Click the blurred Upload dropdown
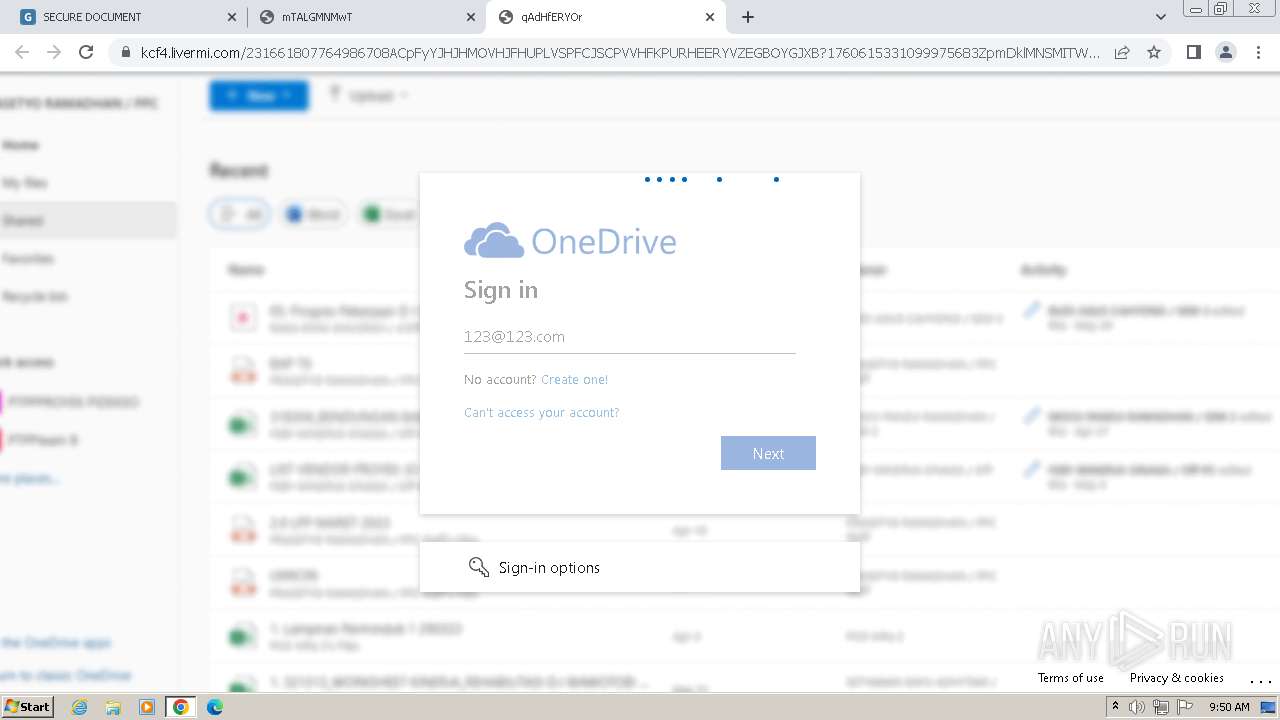This screenshot has width=1280, height=720. click(370, 96)
